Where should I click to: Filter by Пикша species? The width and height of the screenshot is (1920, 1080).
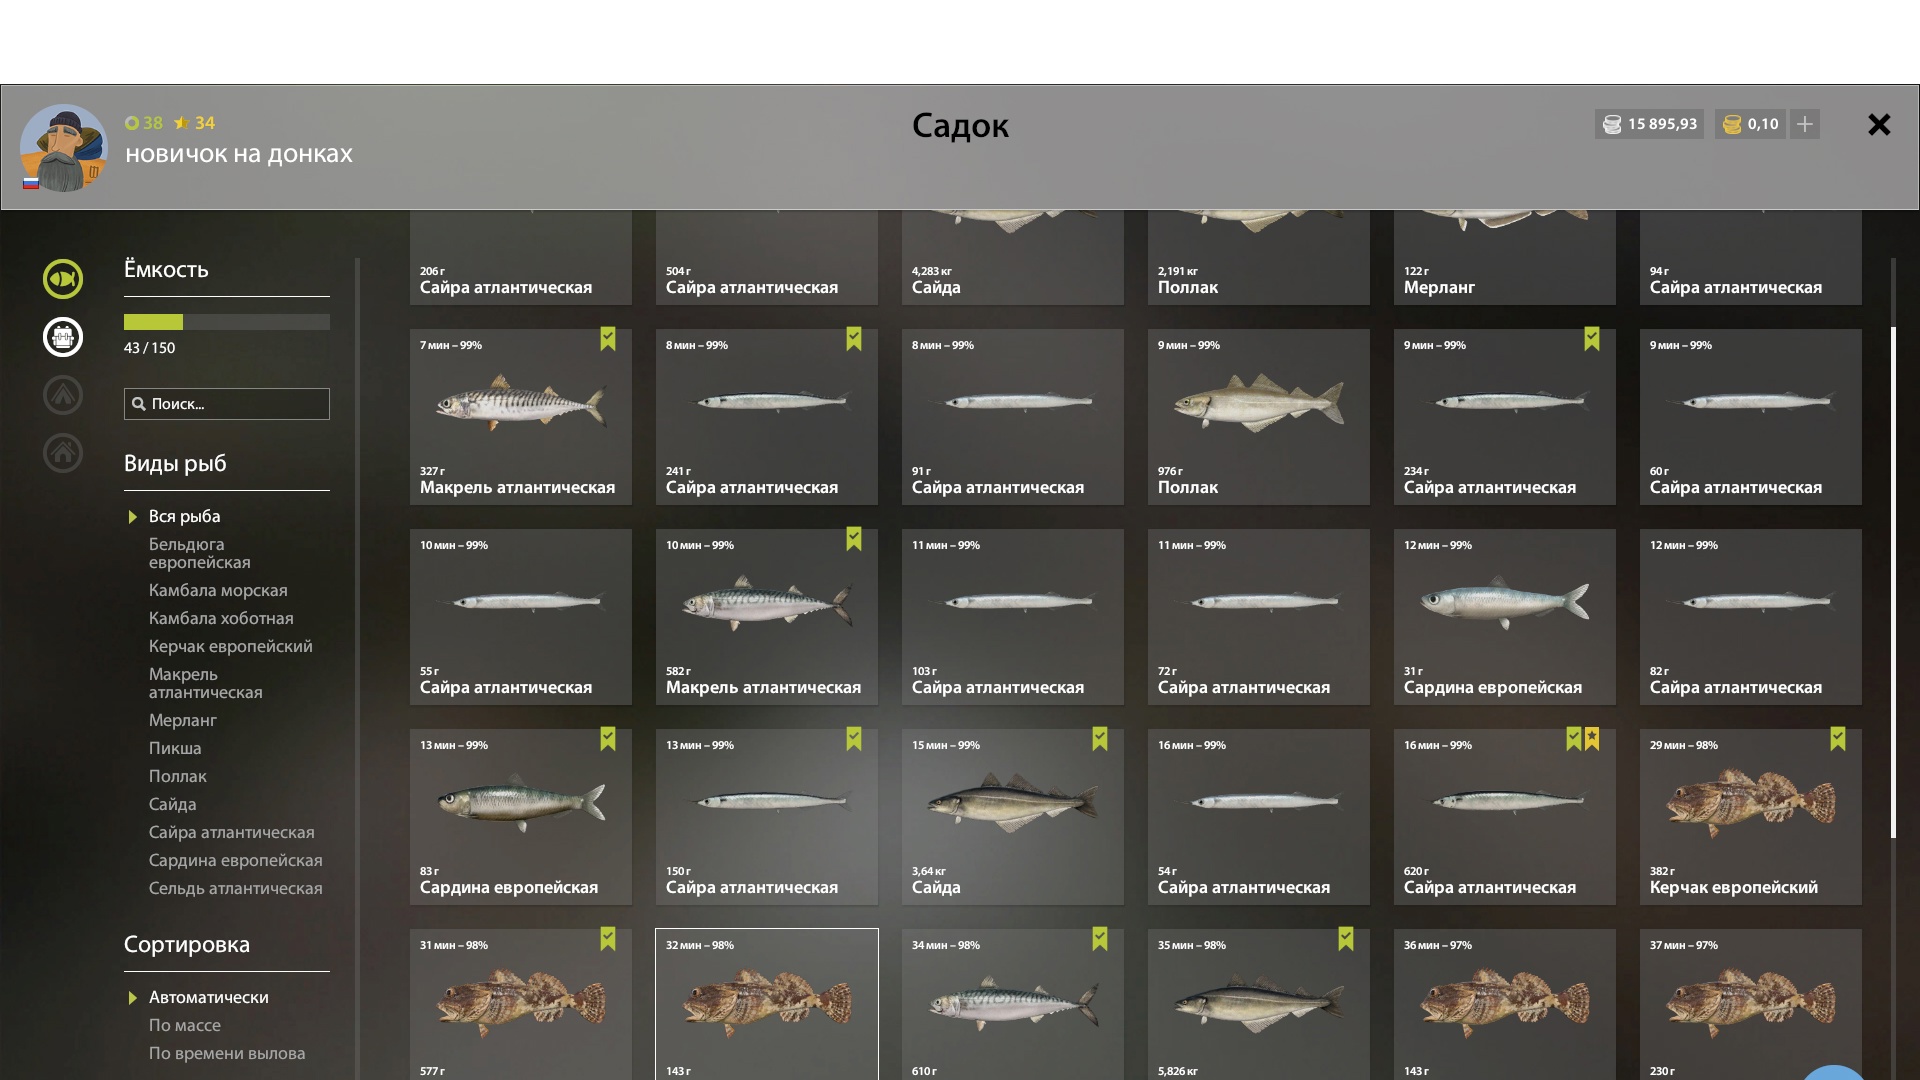coord(175,748)
